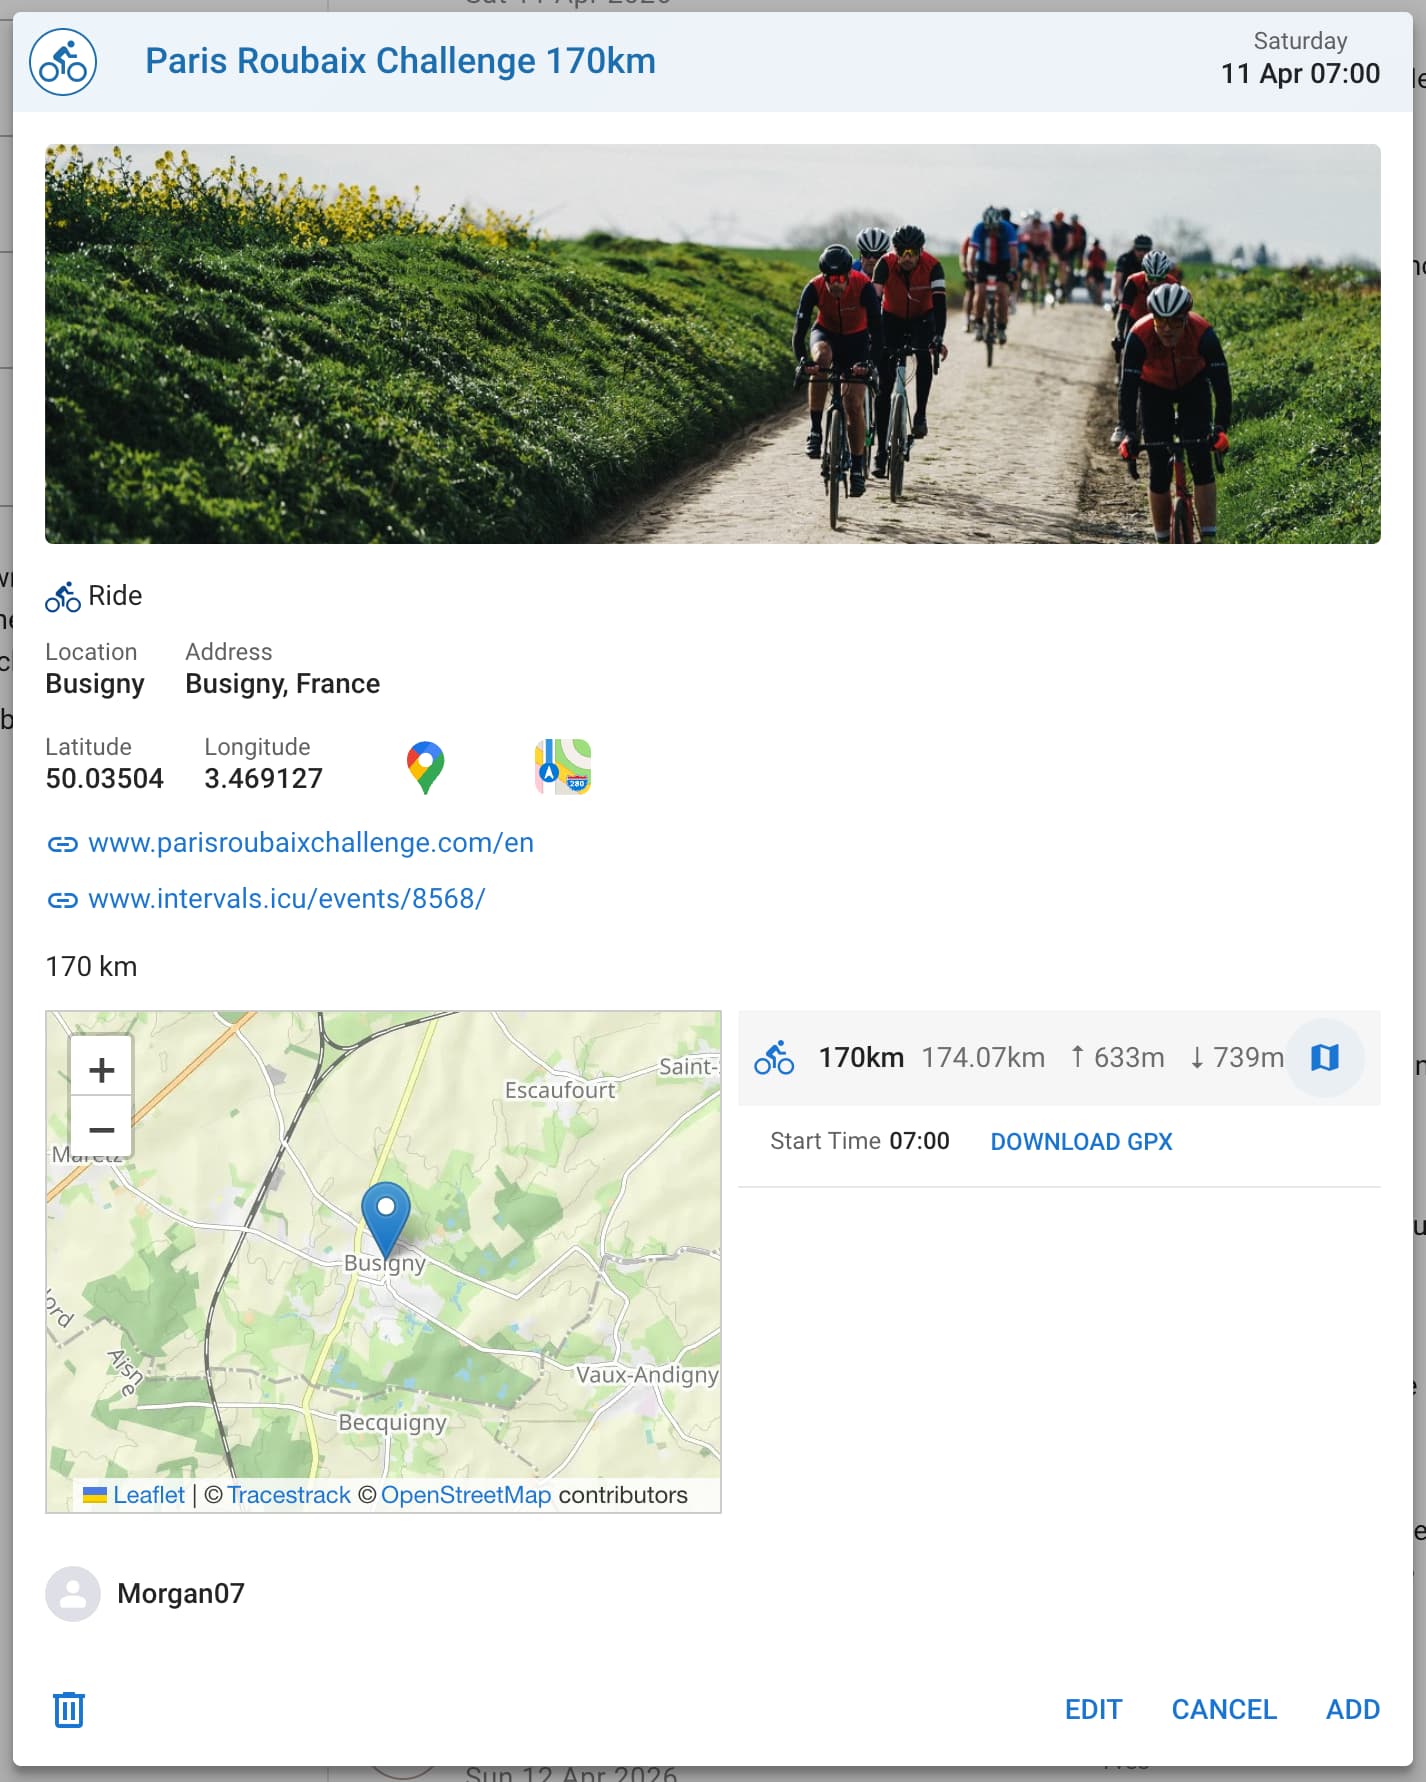Open location in Apple Maps
Image resolution: width=1426 pixels, height=1782 pixels.
pyautogui.click(x=563, y=767)
